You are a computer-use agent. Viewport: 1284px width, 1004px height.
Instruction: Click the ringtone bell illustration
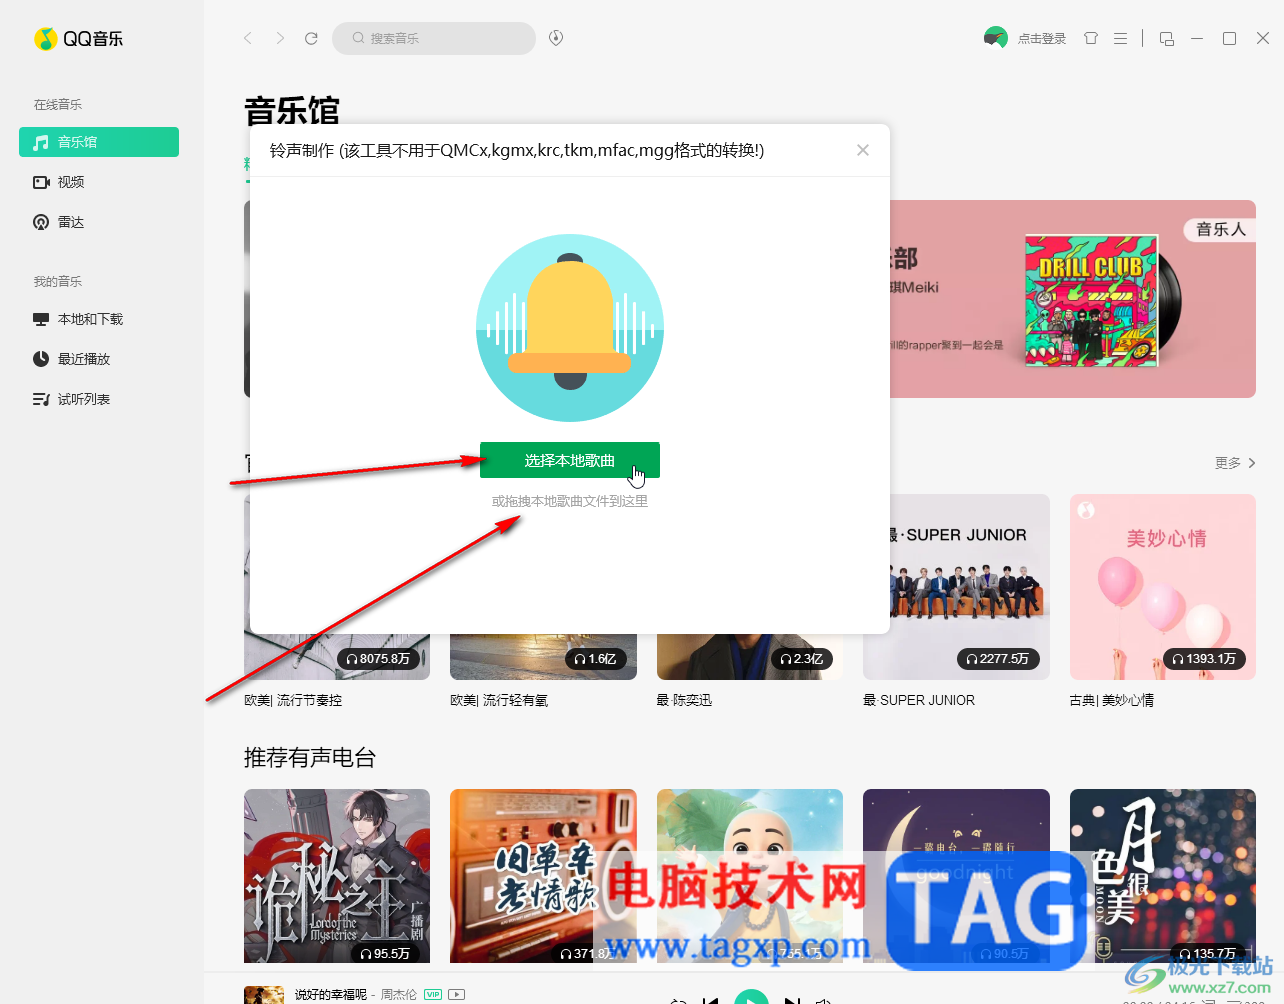click(570, 328)
